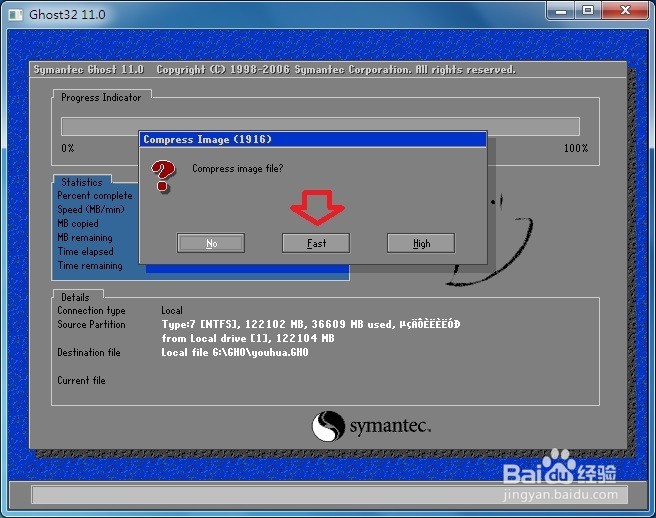Click the 'Speed (MB/min)' label
The height and width of the screenshot is (518, 656).
91,209
